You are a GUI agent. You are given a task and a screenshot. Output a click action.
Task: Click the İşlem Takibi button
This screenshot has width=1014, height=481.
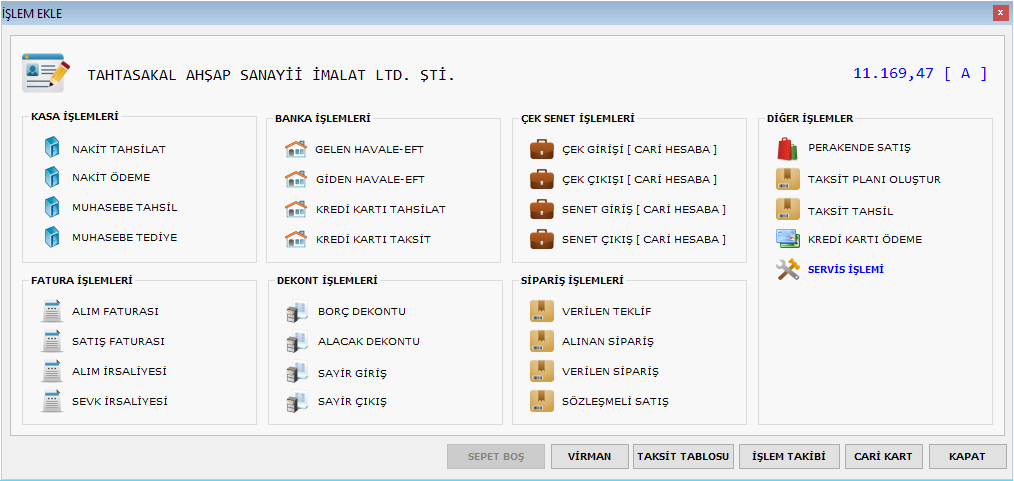(789, 456)
